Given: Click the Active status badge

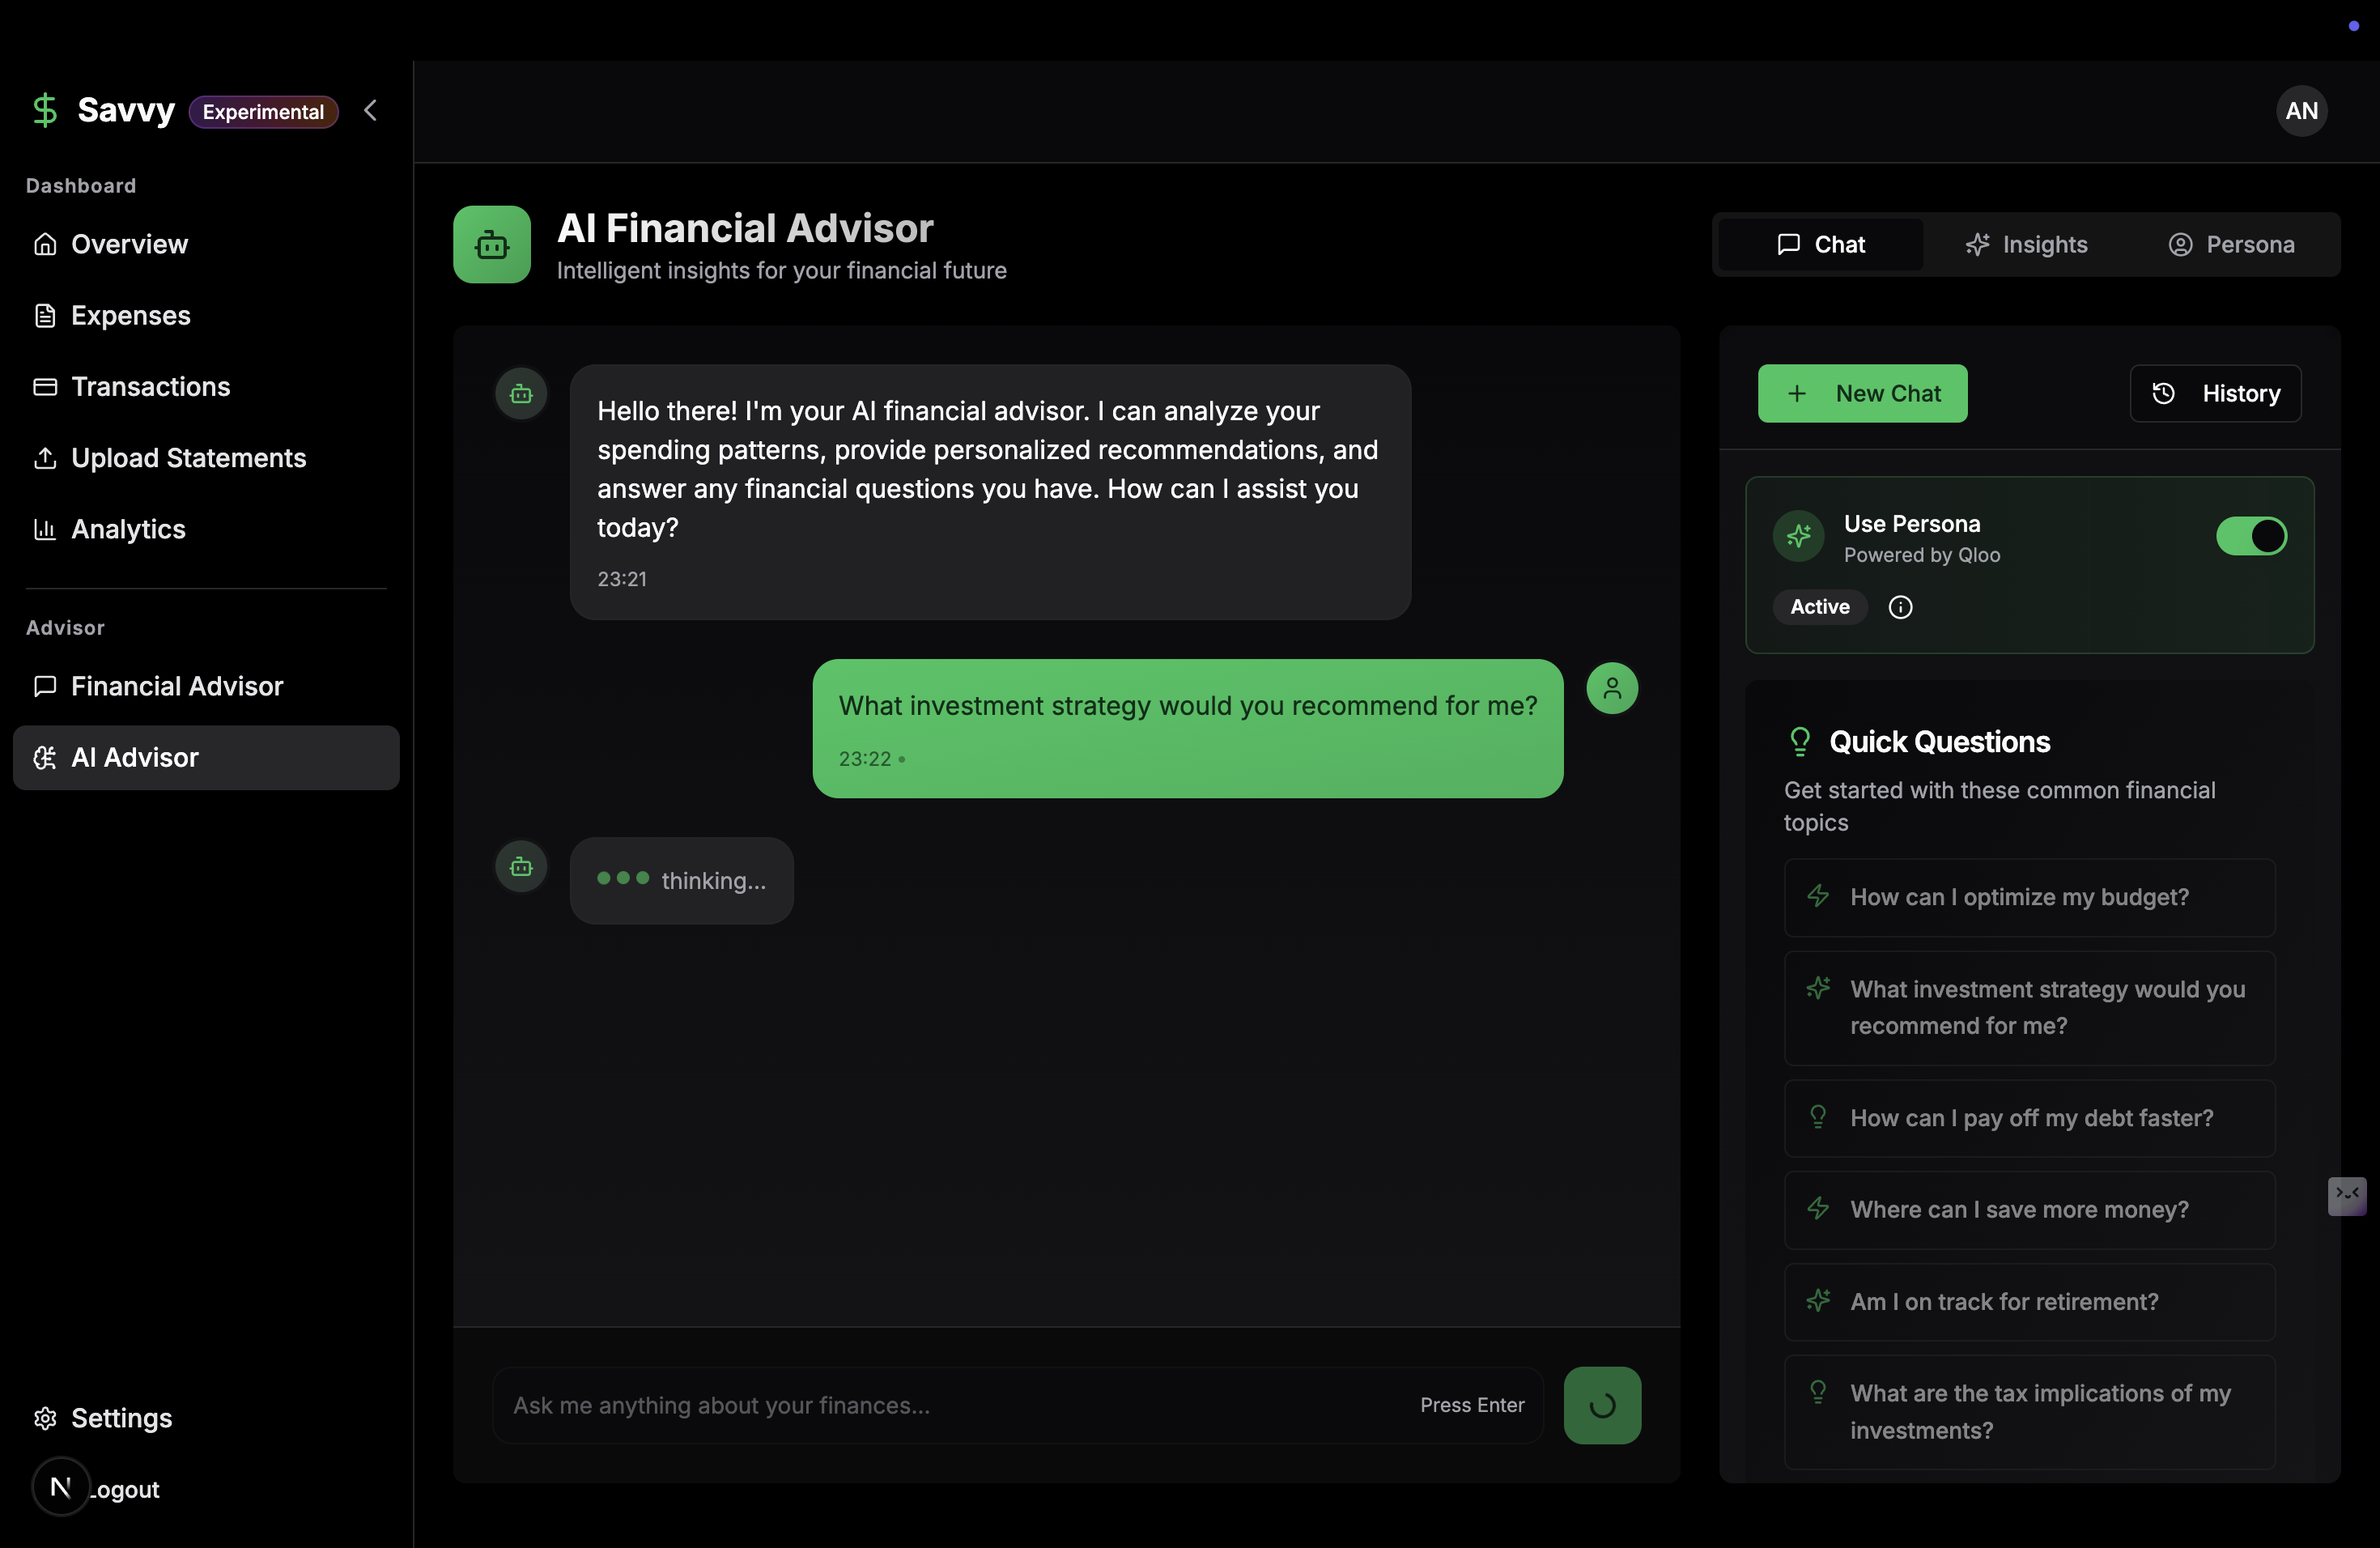Looking at the screenshot, I should pos(1819,607).
